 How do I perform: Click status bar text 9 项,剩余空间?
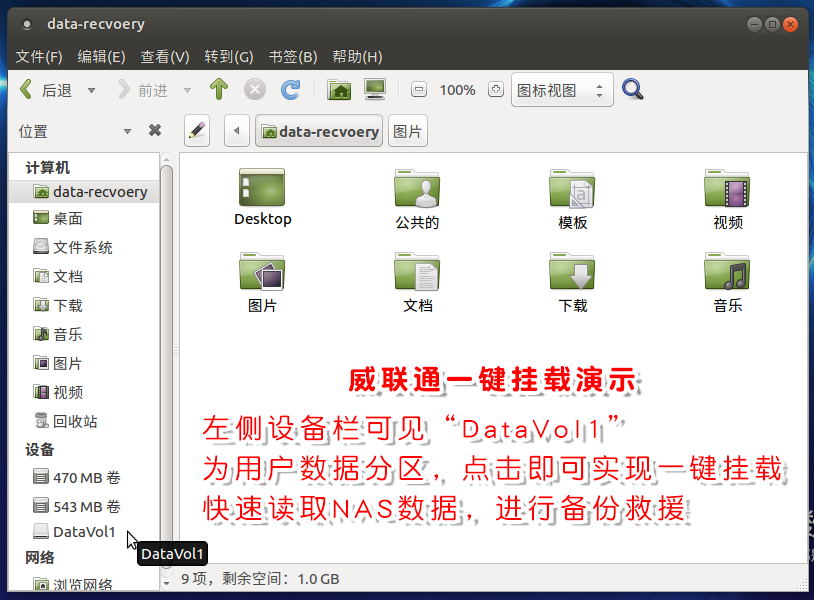260,578
